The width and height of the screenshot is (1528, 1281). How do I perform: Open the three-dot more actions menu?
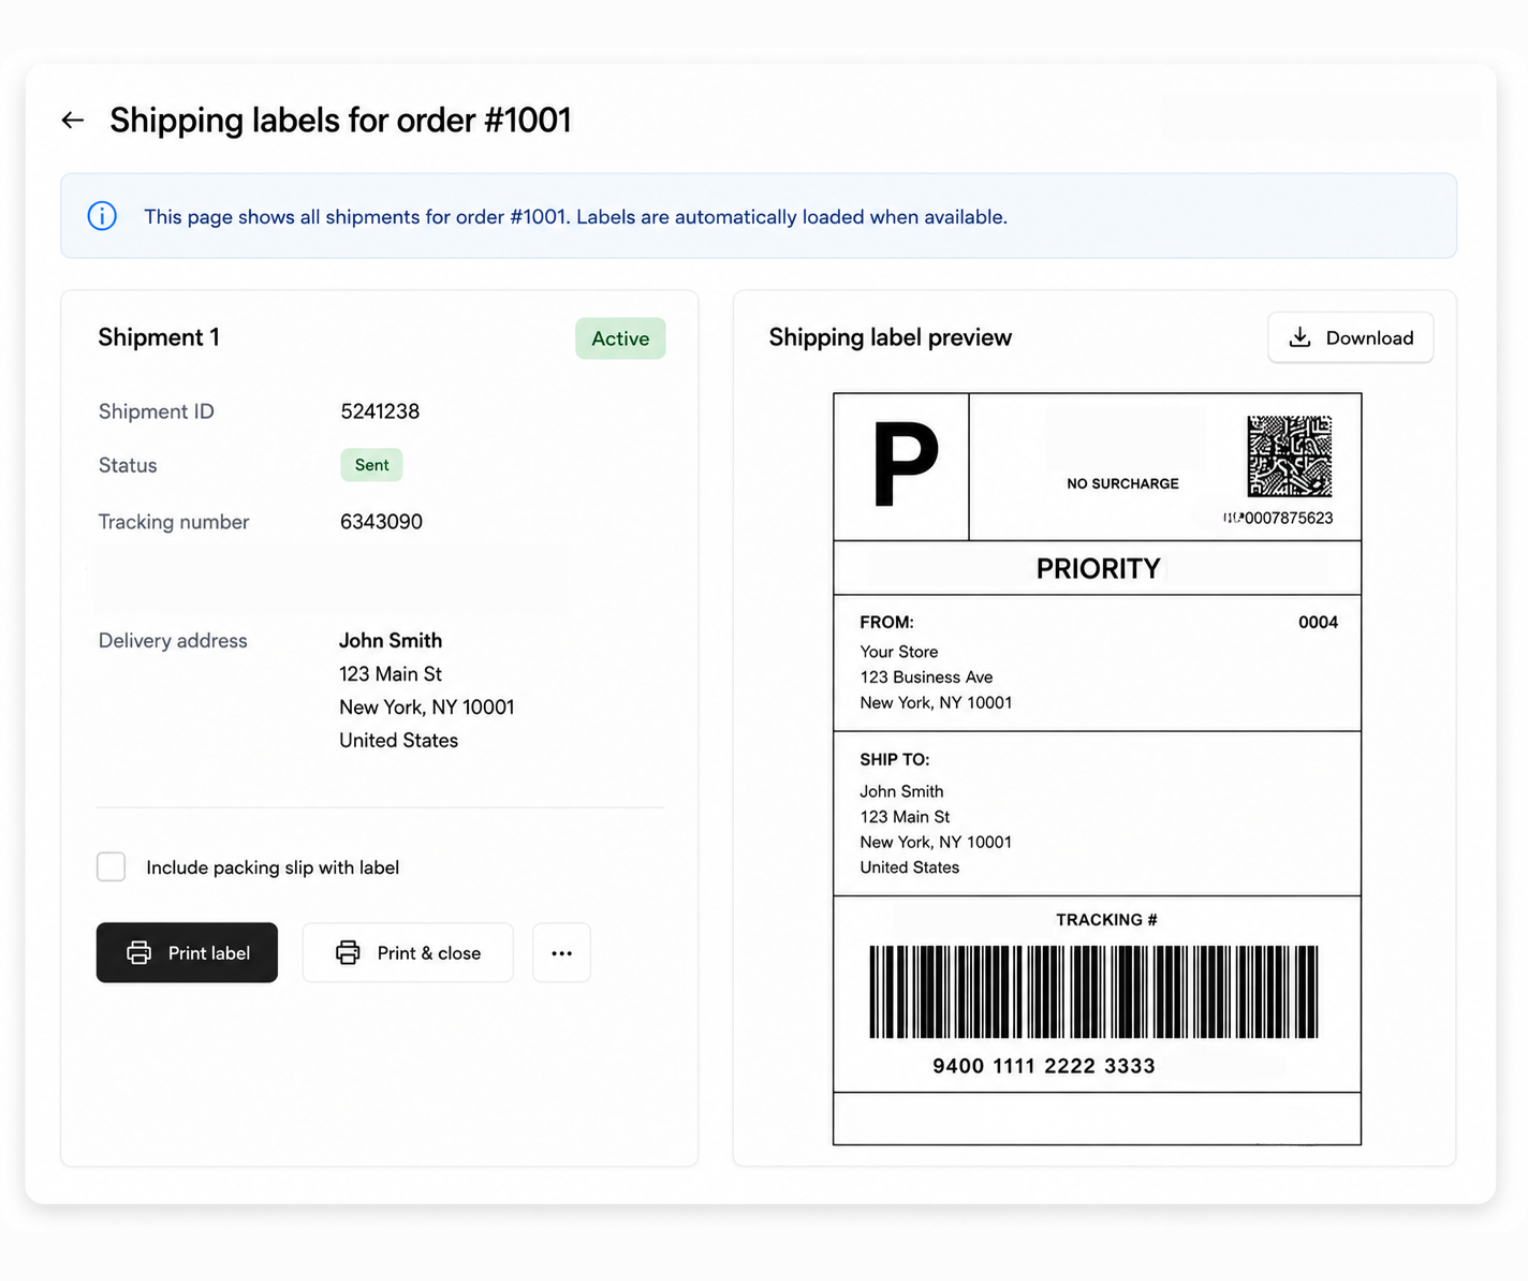click(561, 953)
